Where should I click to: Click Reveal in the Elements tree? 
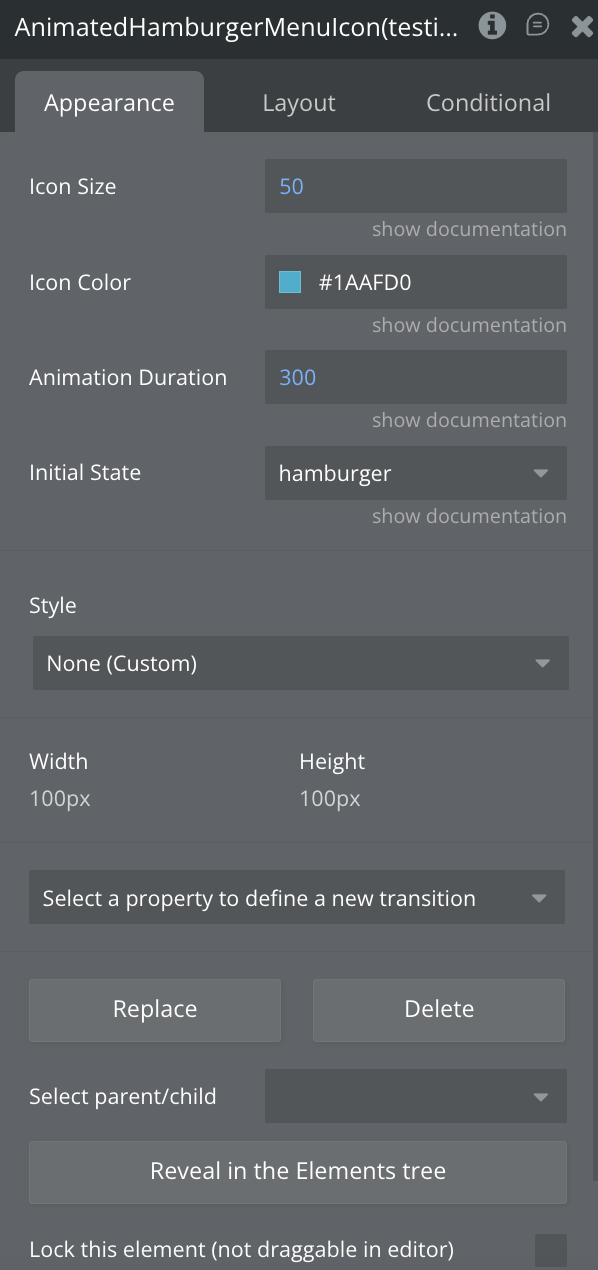pyautogui.click(x=298, y=1172)
